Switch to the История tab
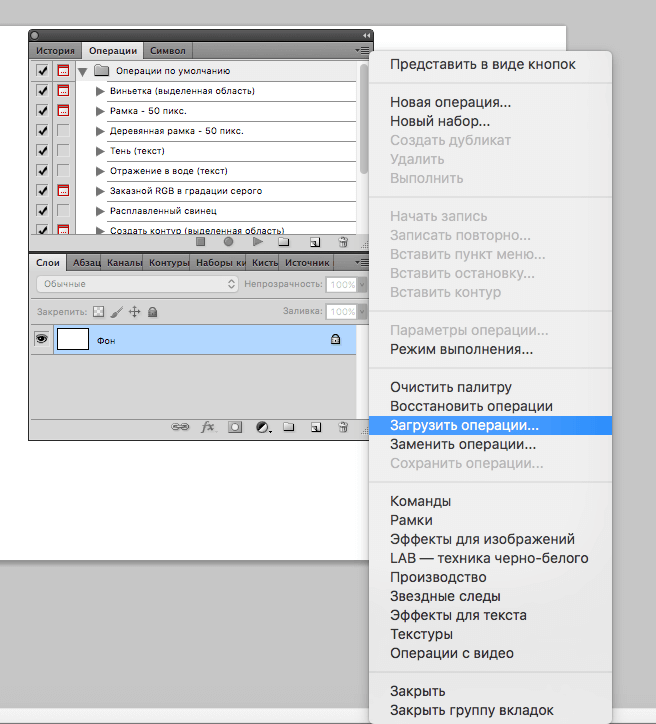Image resolution: width=656 pixels, height=724 pixels. click(55, 50)
